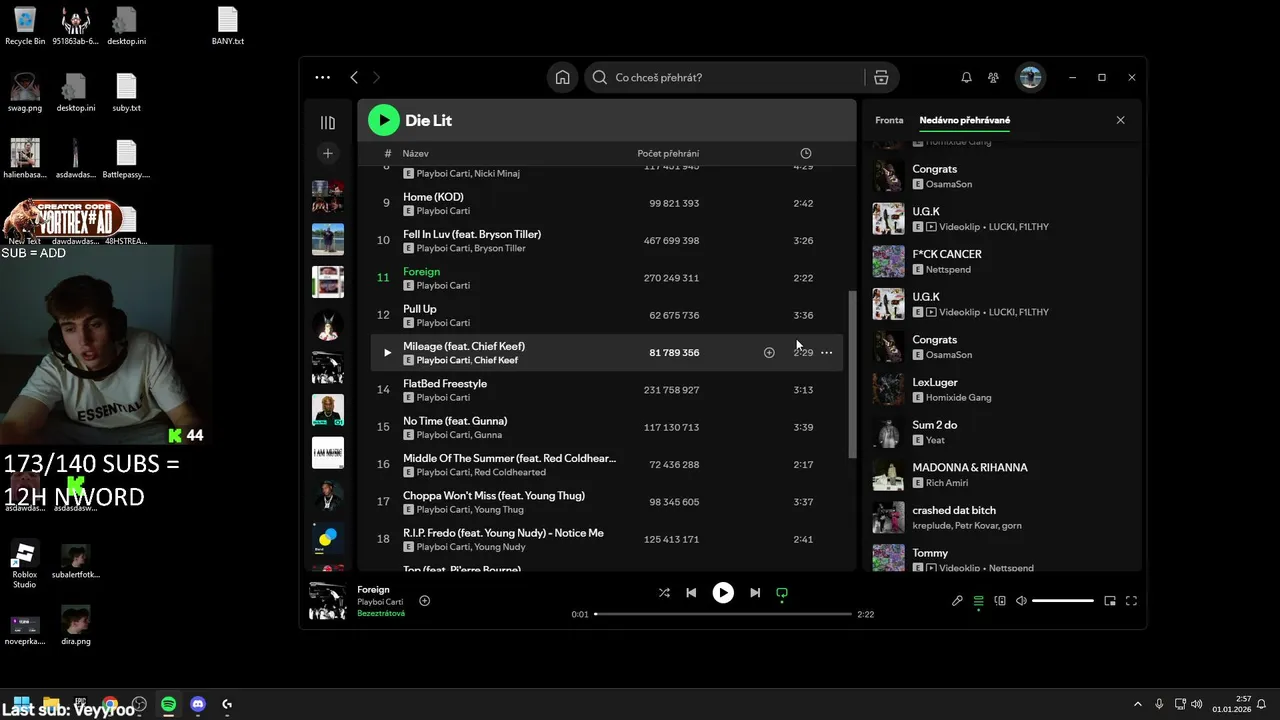Image resolution: width=1280 pixels, height=720 pixels.
Task: Go forward with the right arrow
Action: pyautogui.click(x=377, y=77)
